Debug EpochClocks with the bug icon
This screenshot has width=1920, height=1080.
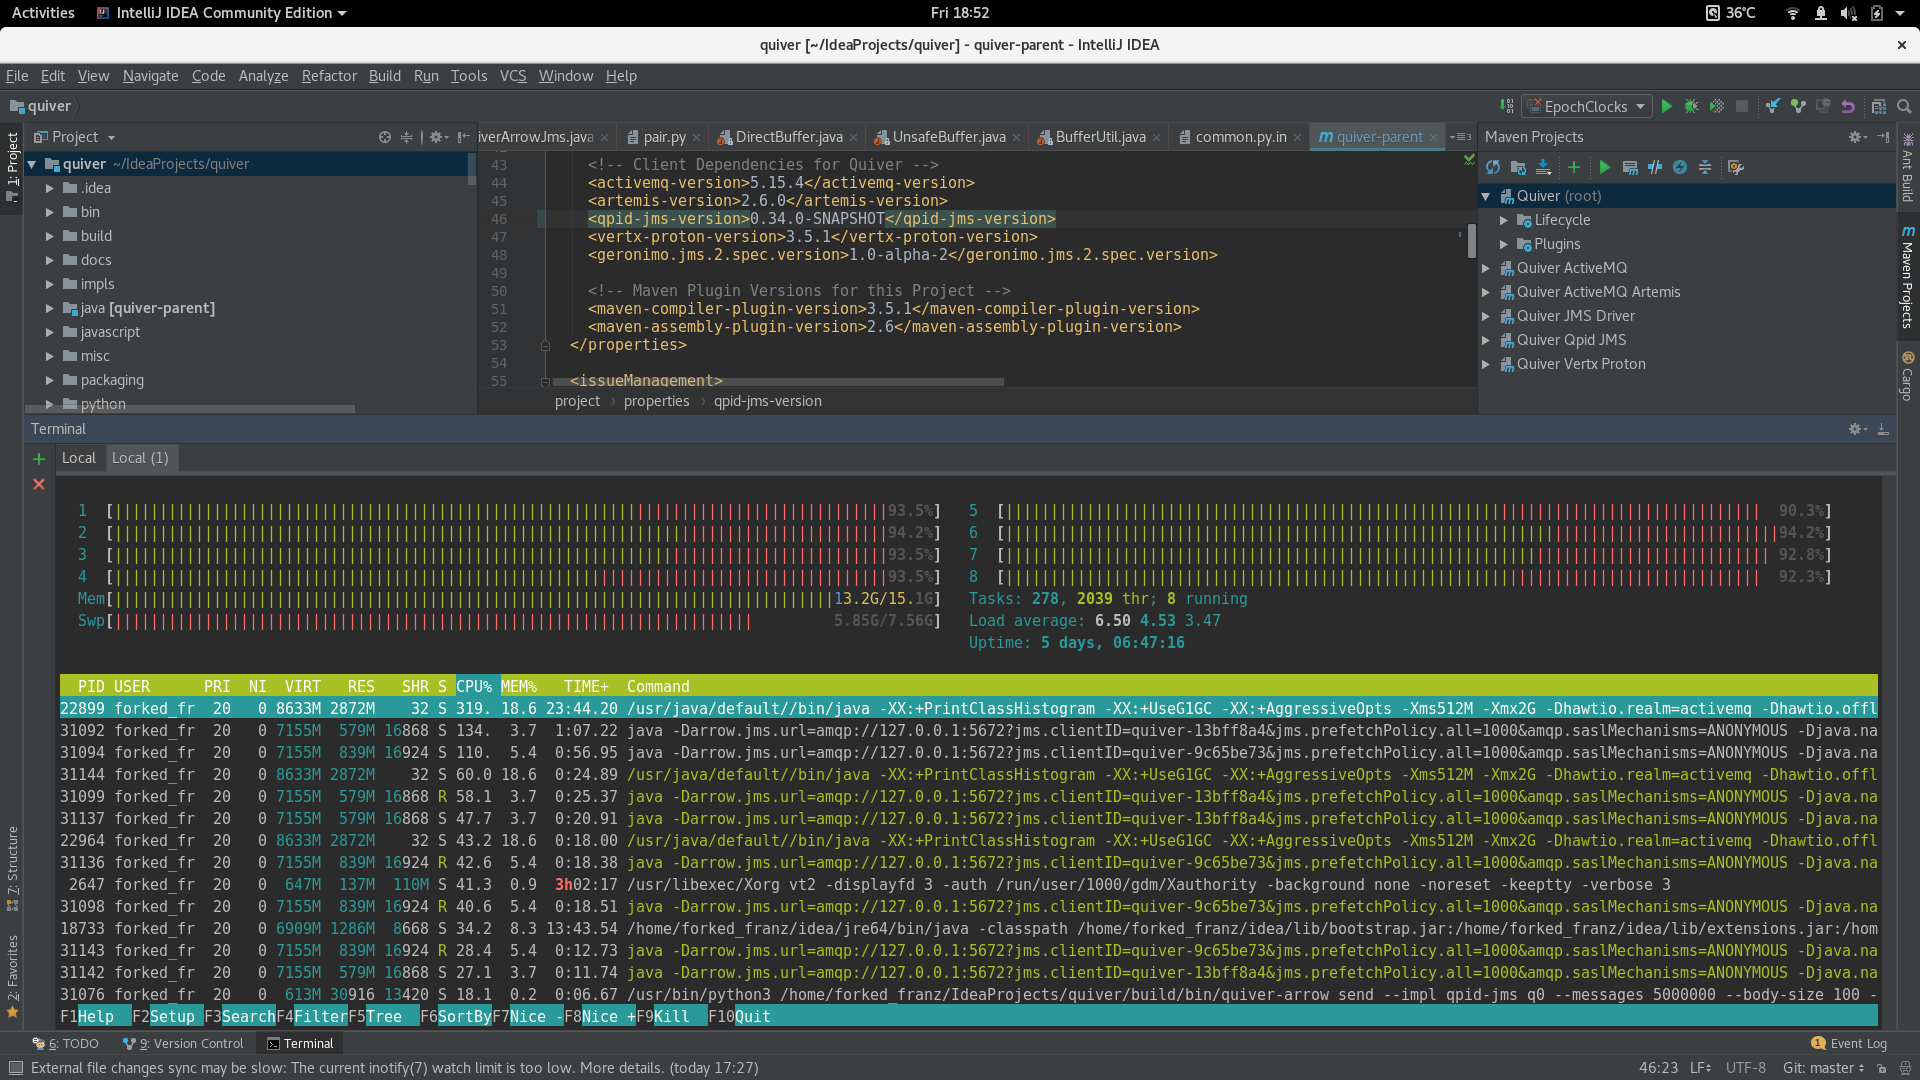(x=1691, y=106)
